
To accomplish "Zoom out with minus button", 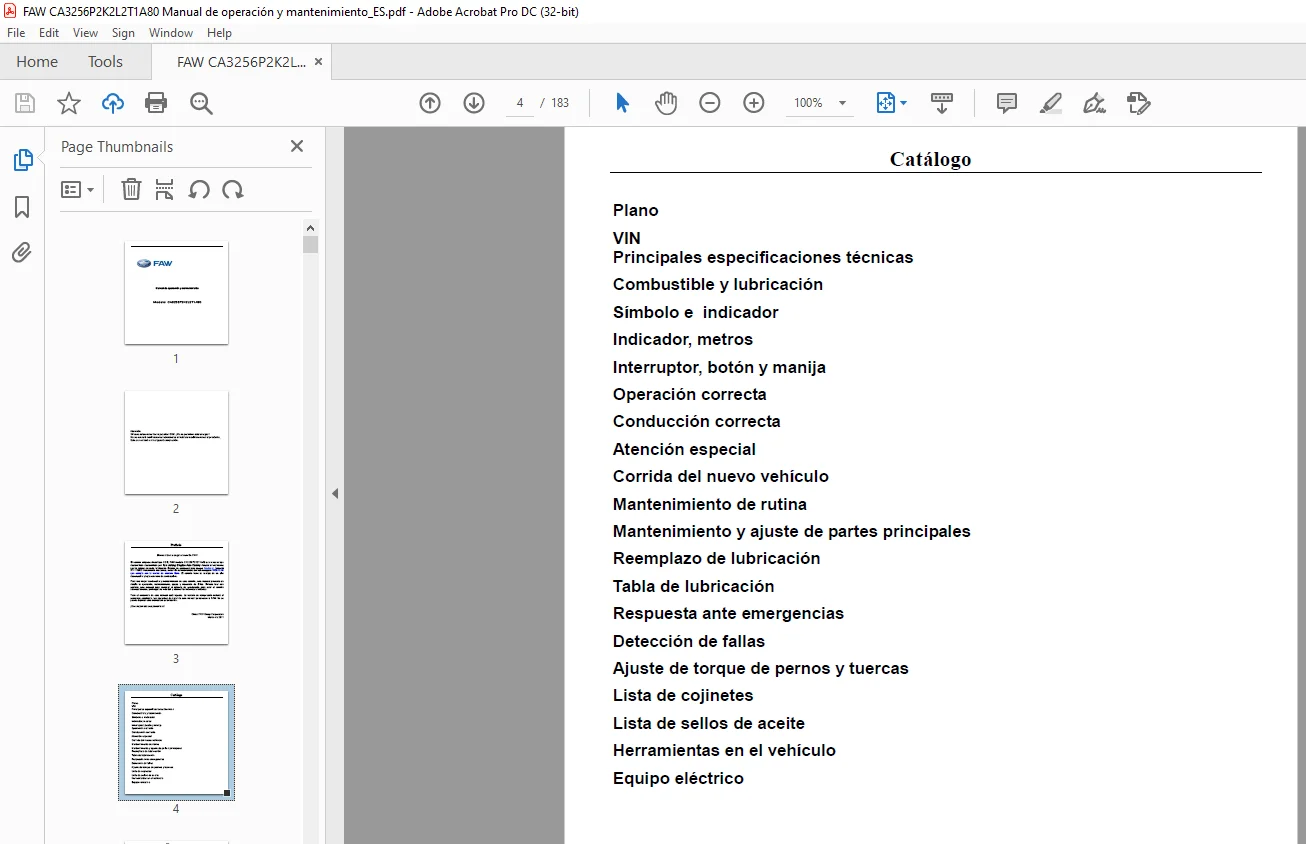I will [710, 103].
